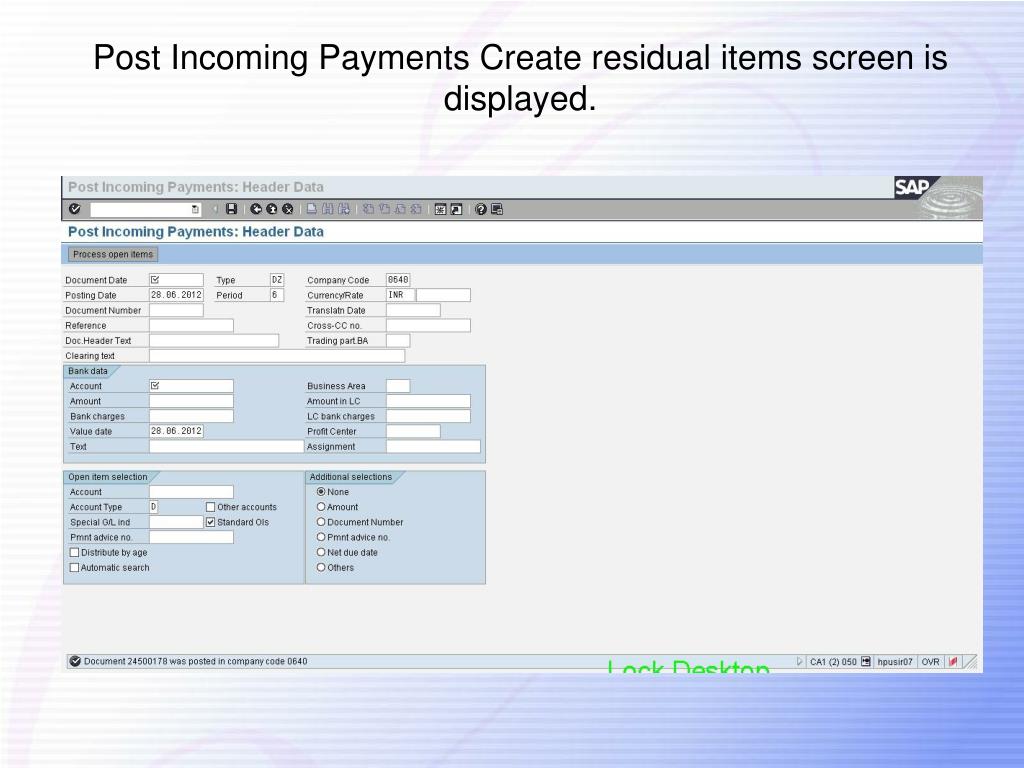
Task: Click the Account Type field showing D
Action: [x=153, y=507]
